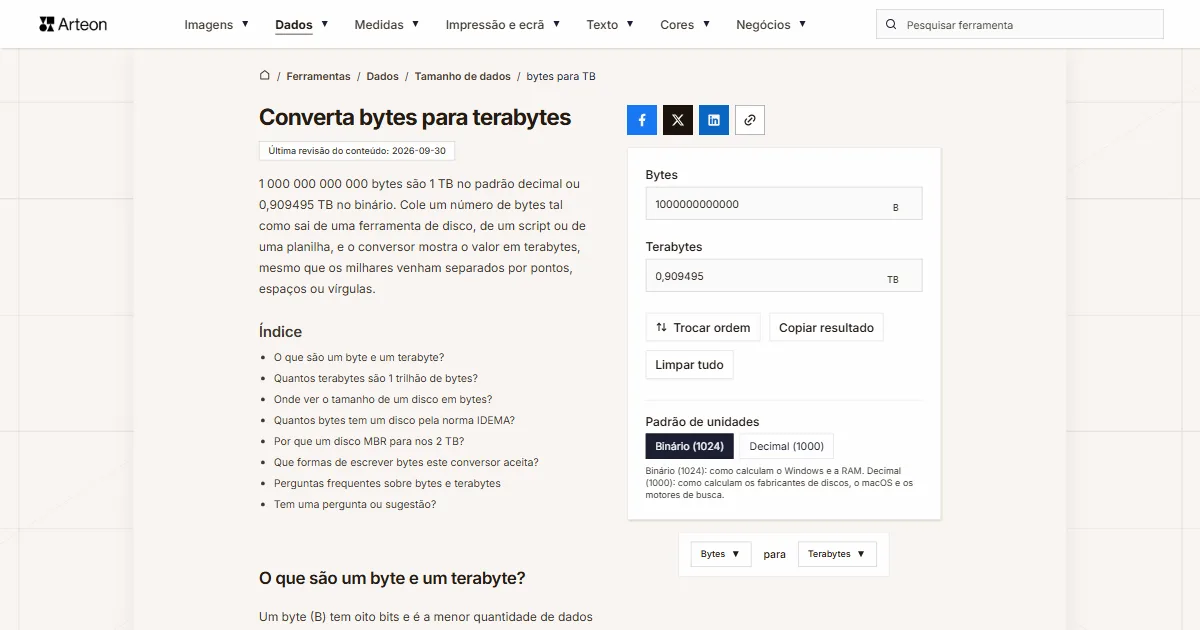
Task: Jump to 'Onde ver o tamanho de um disco em bytes?'
Action: [383, 399]
